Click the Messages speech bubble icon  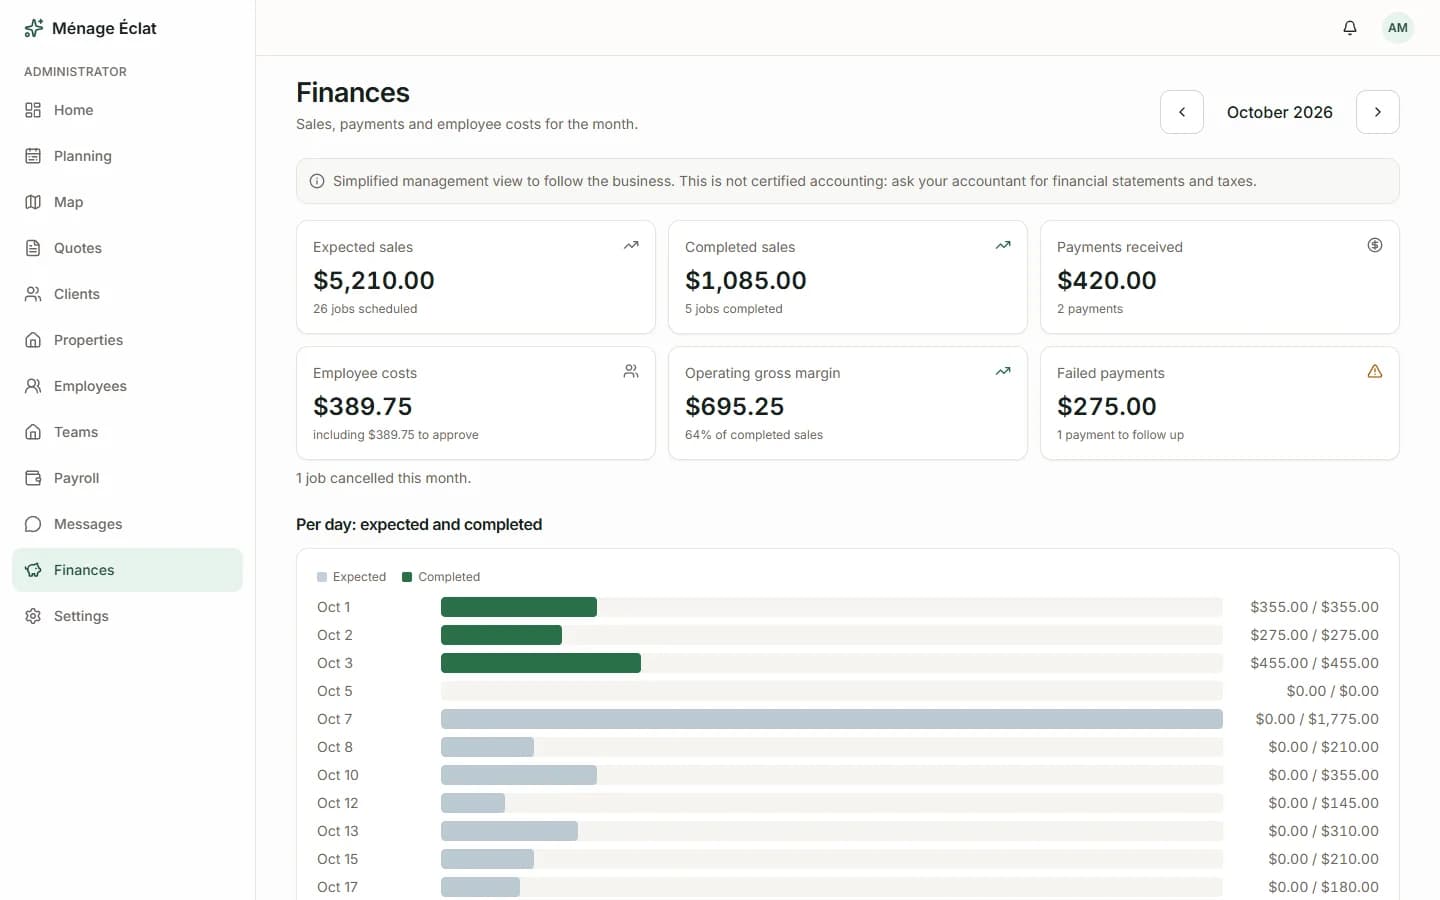pos(33,524)
